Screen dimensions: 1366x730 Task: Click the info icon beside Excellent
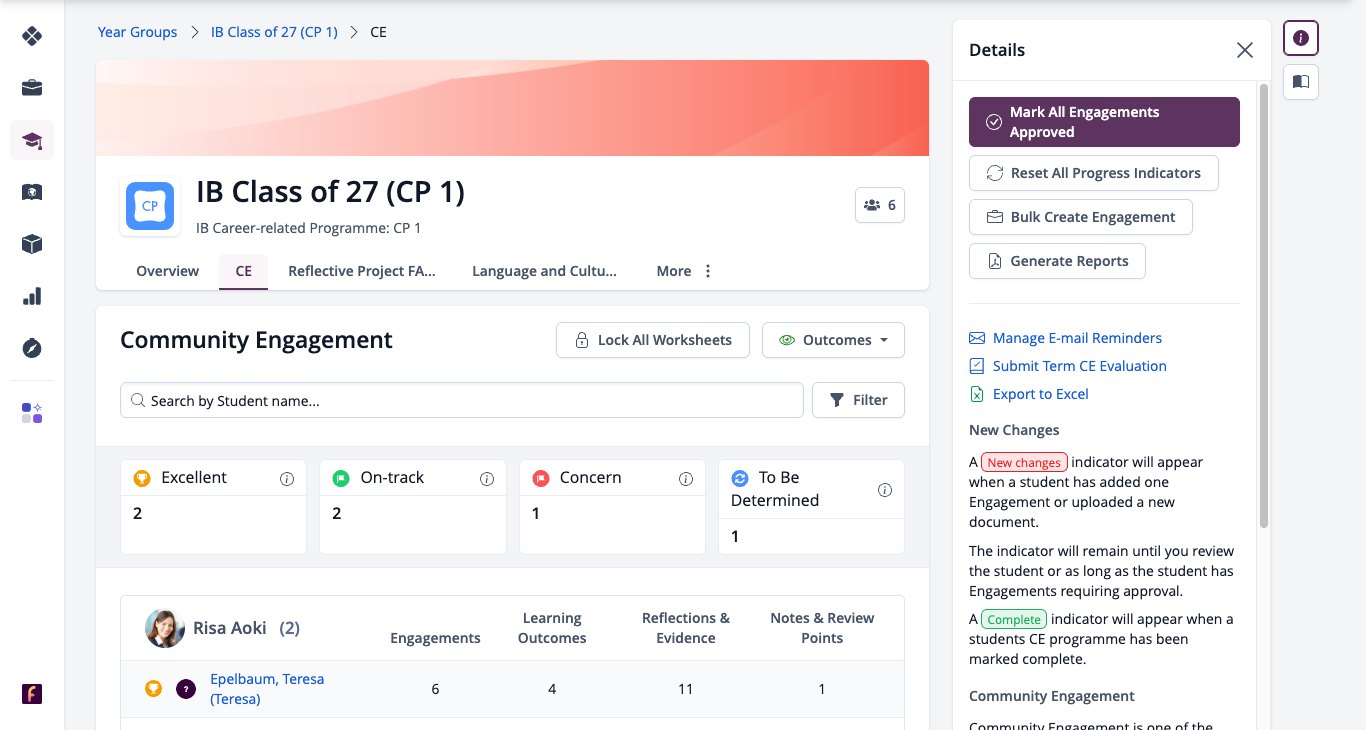[x=287, y=479]
